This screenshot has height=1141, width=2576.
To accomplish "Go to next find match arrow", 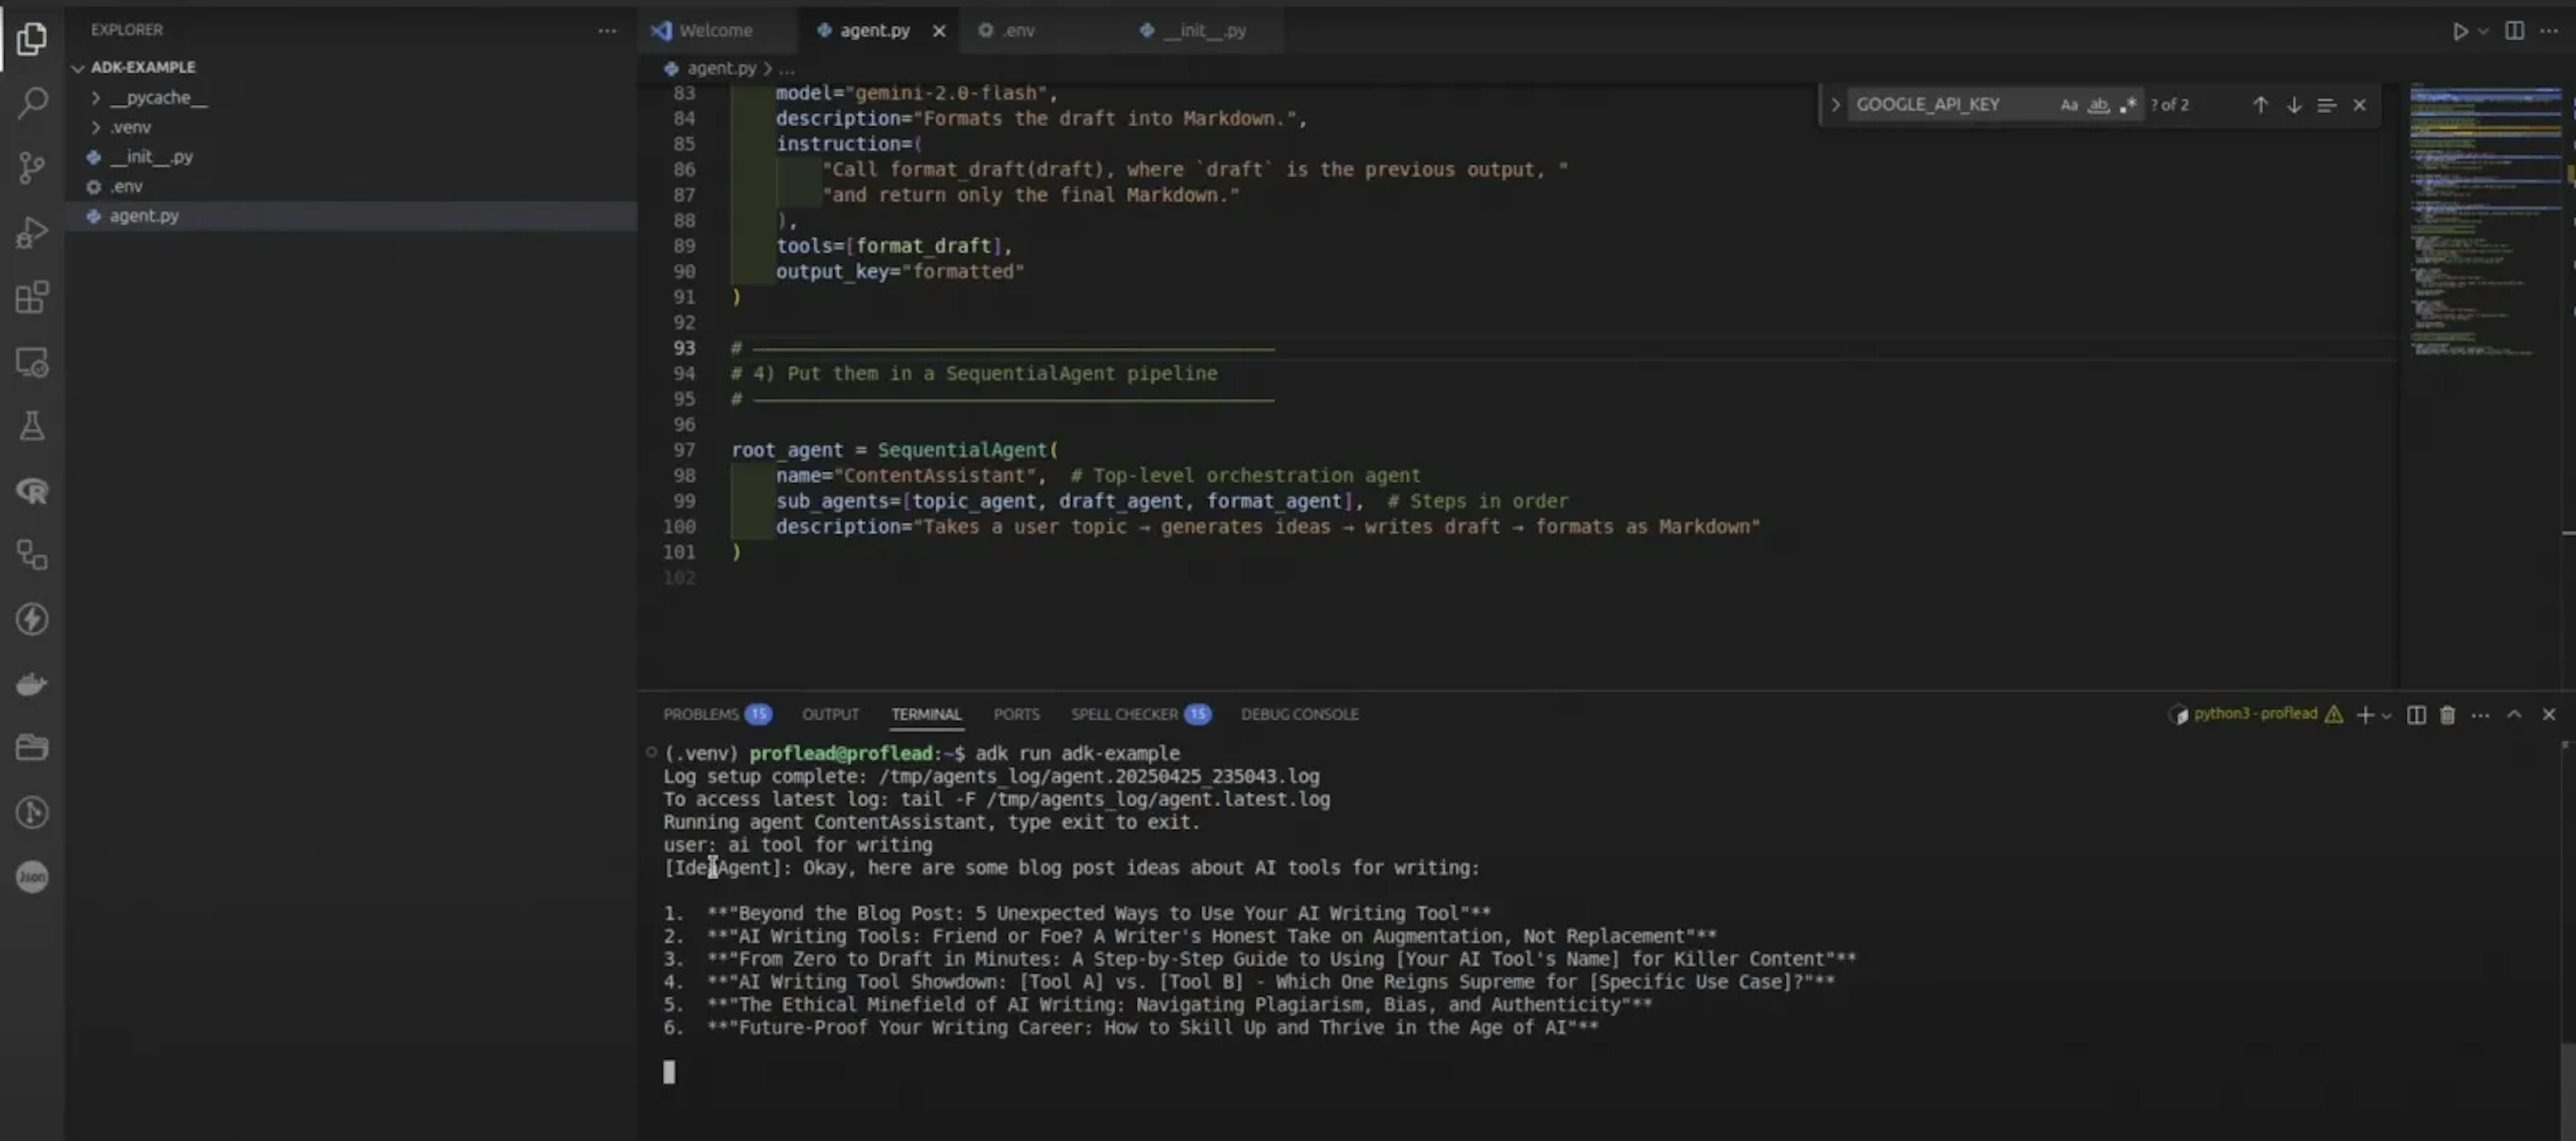I will click(2293, 105).
